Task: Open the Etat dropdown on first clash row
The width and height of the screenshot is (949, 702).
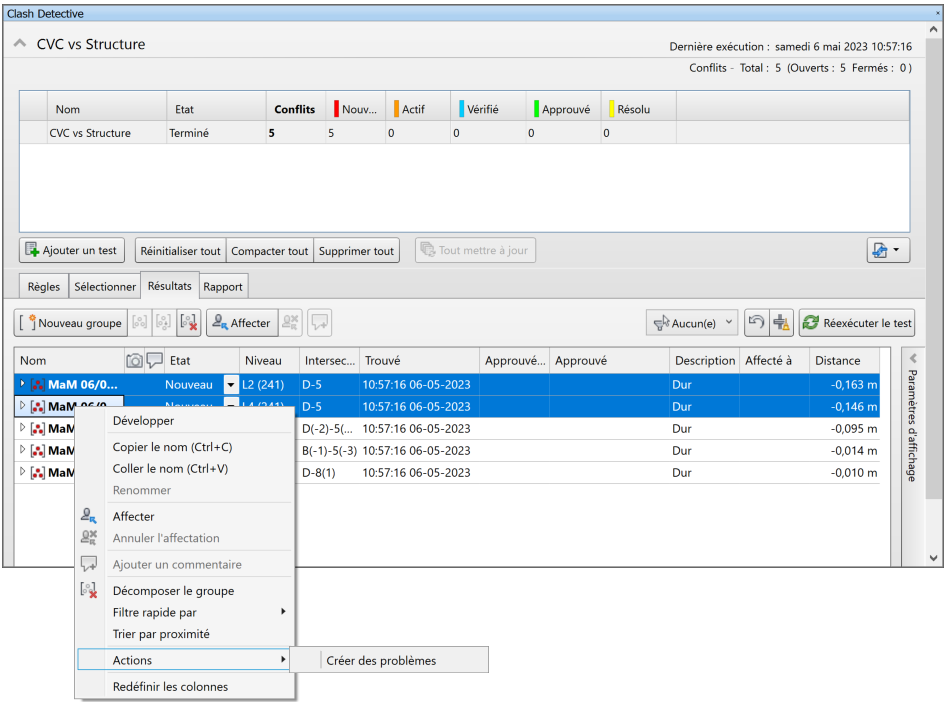Action: [231, 384]
